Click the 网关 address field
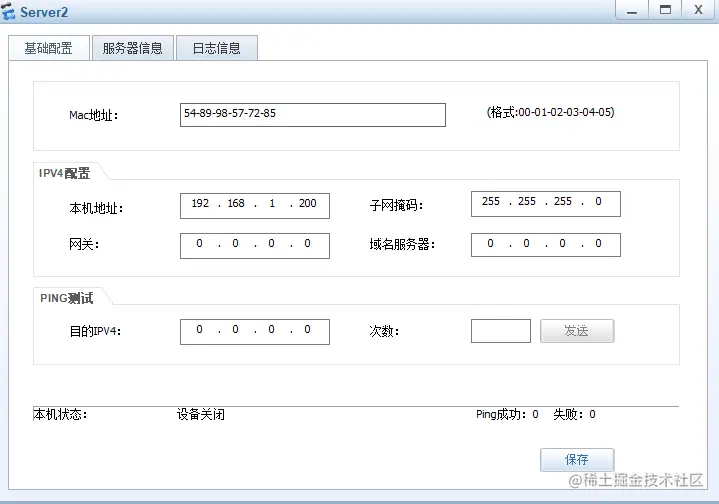Screen dimensions: 719x504 [x=255, y=246]
